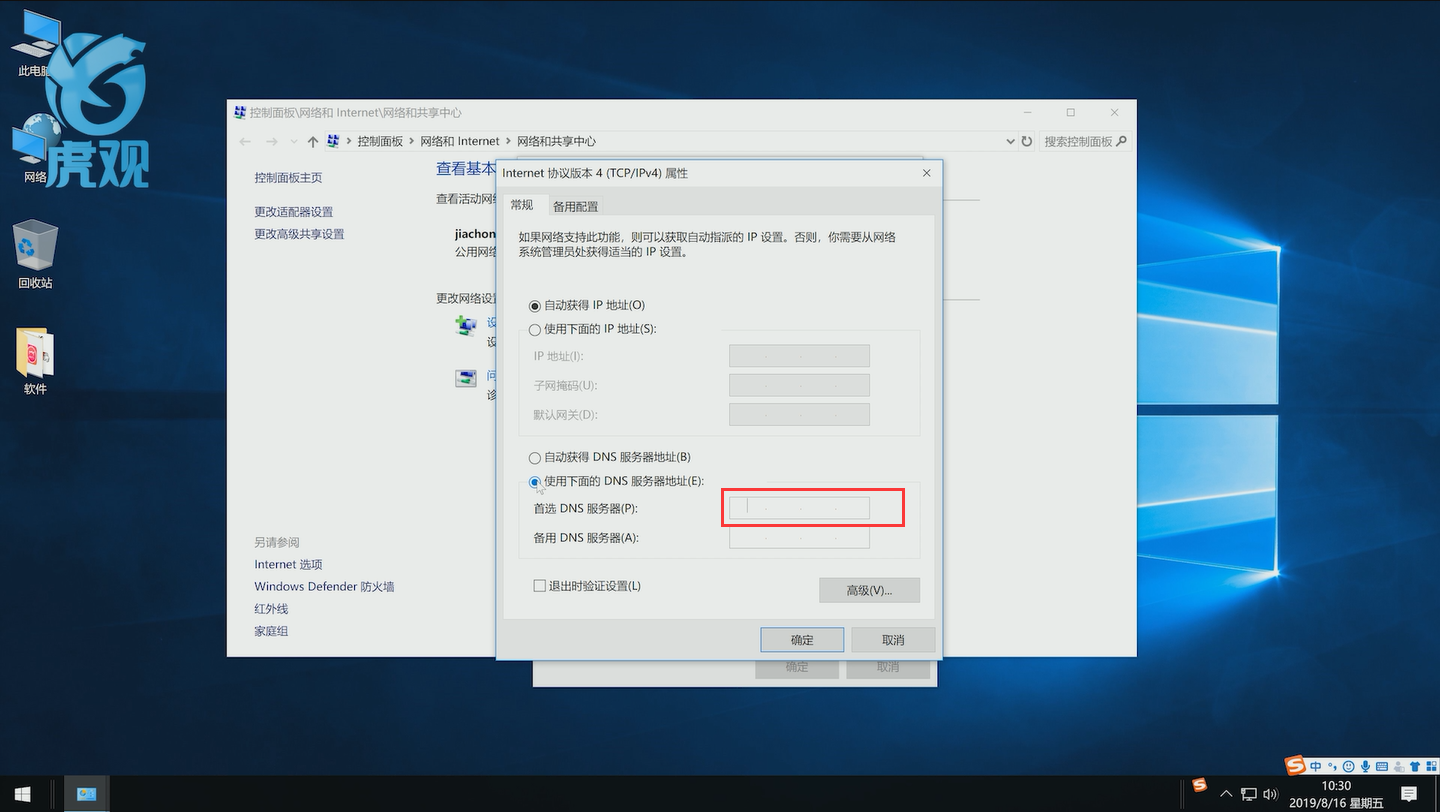
Task: Open the soft keyboard icon on IME bar
Action: pos(1382,766)
